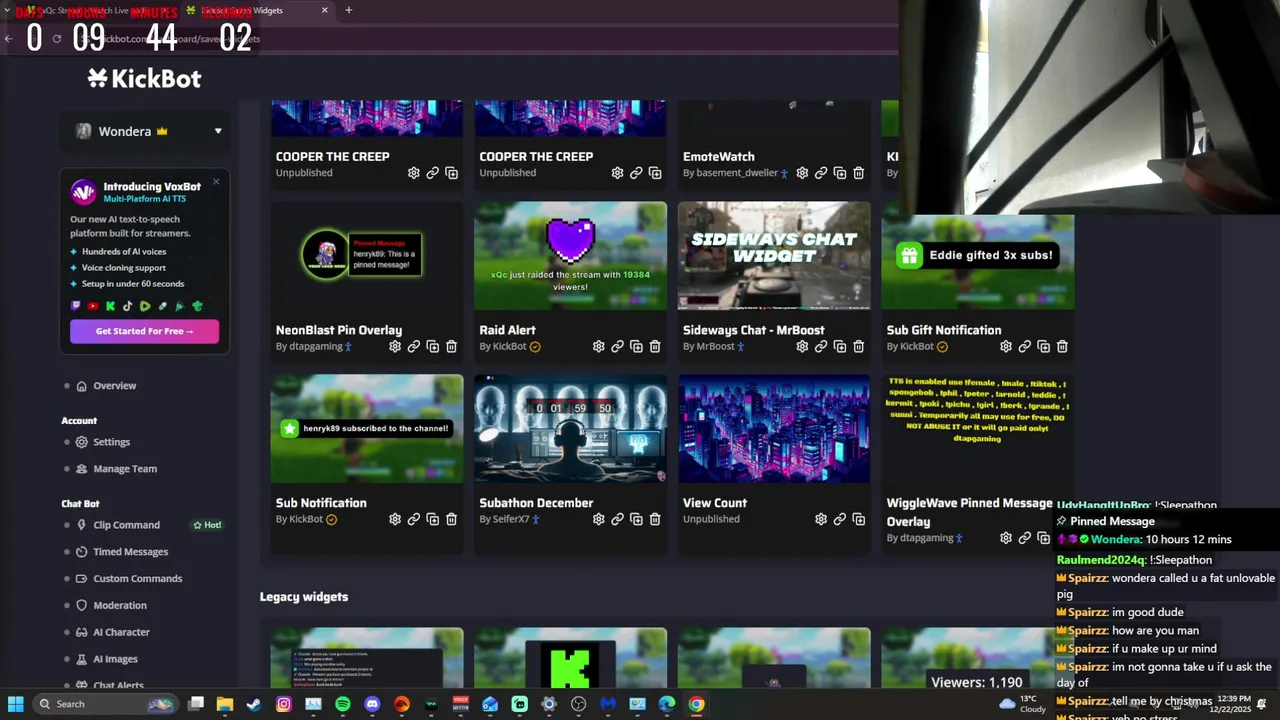Delete the EmoteWatch widget
Image resolution: width=1280 pixels, height=720 pixels.
[x=858, y=173]
